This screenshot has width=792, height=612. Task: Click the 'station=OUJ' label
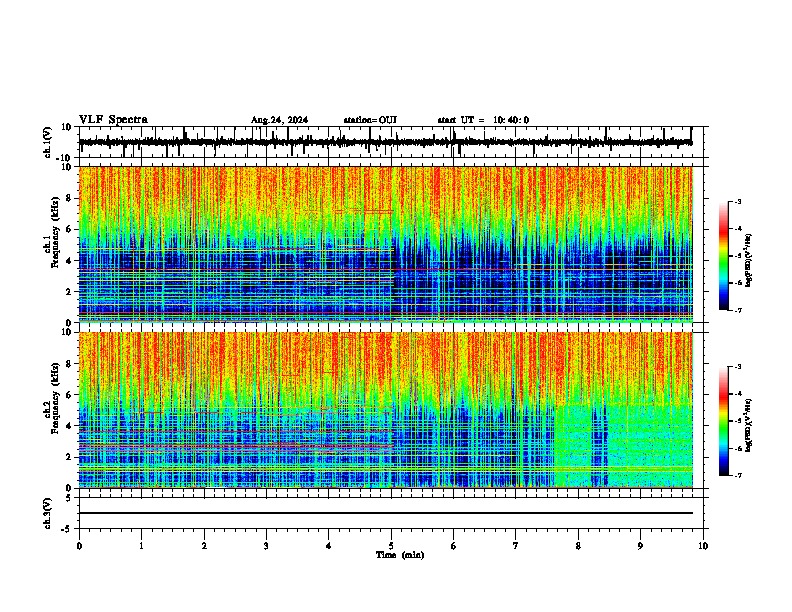[370, 120]
